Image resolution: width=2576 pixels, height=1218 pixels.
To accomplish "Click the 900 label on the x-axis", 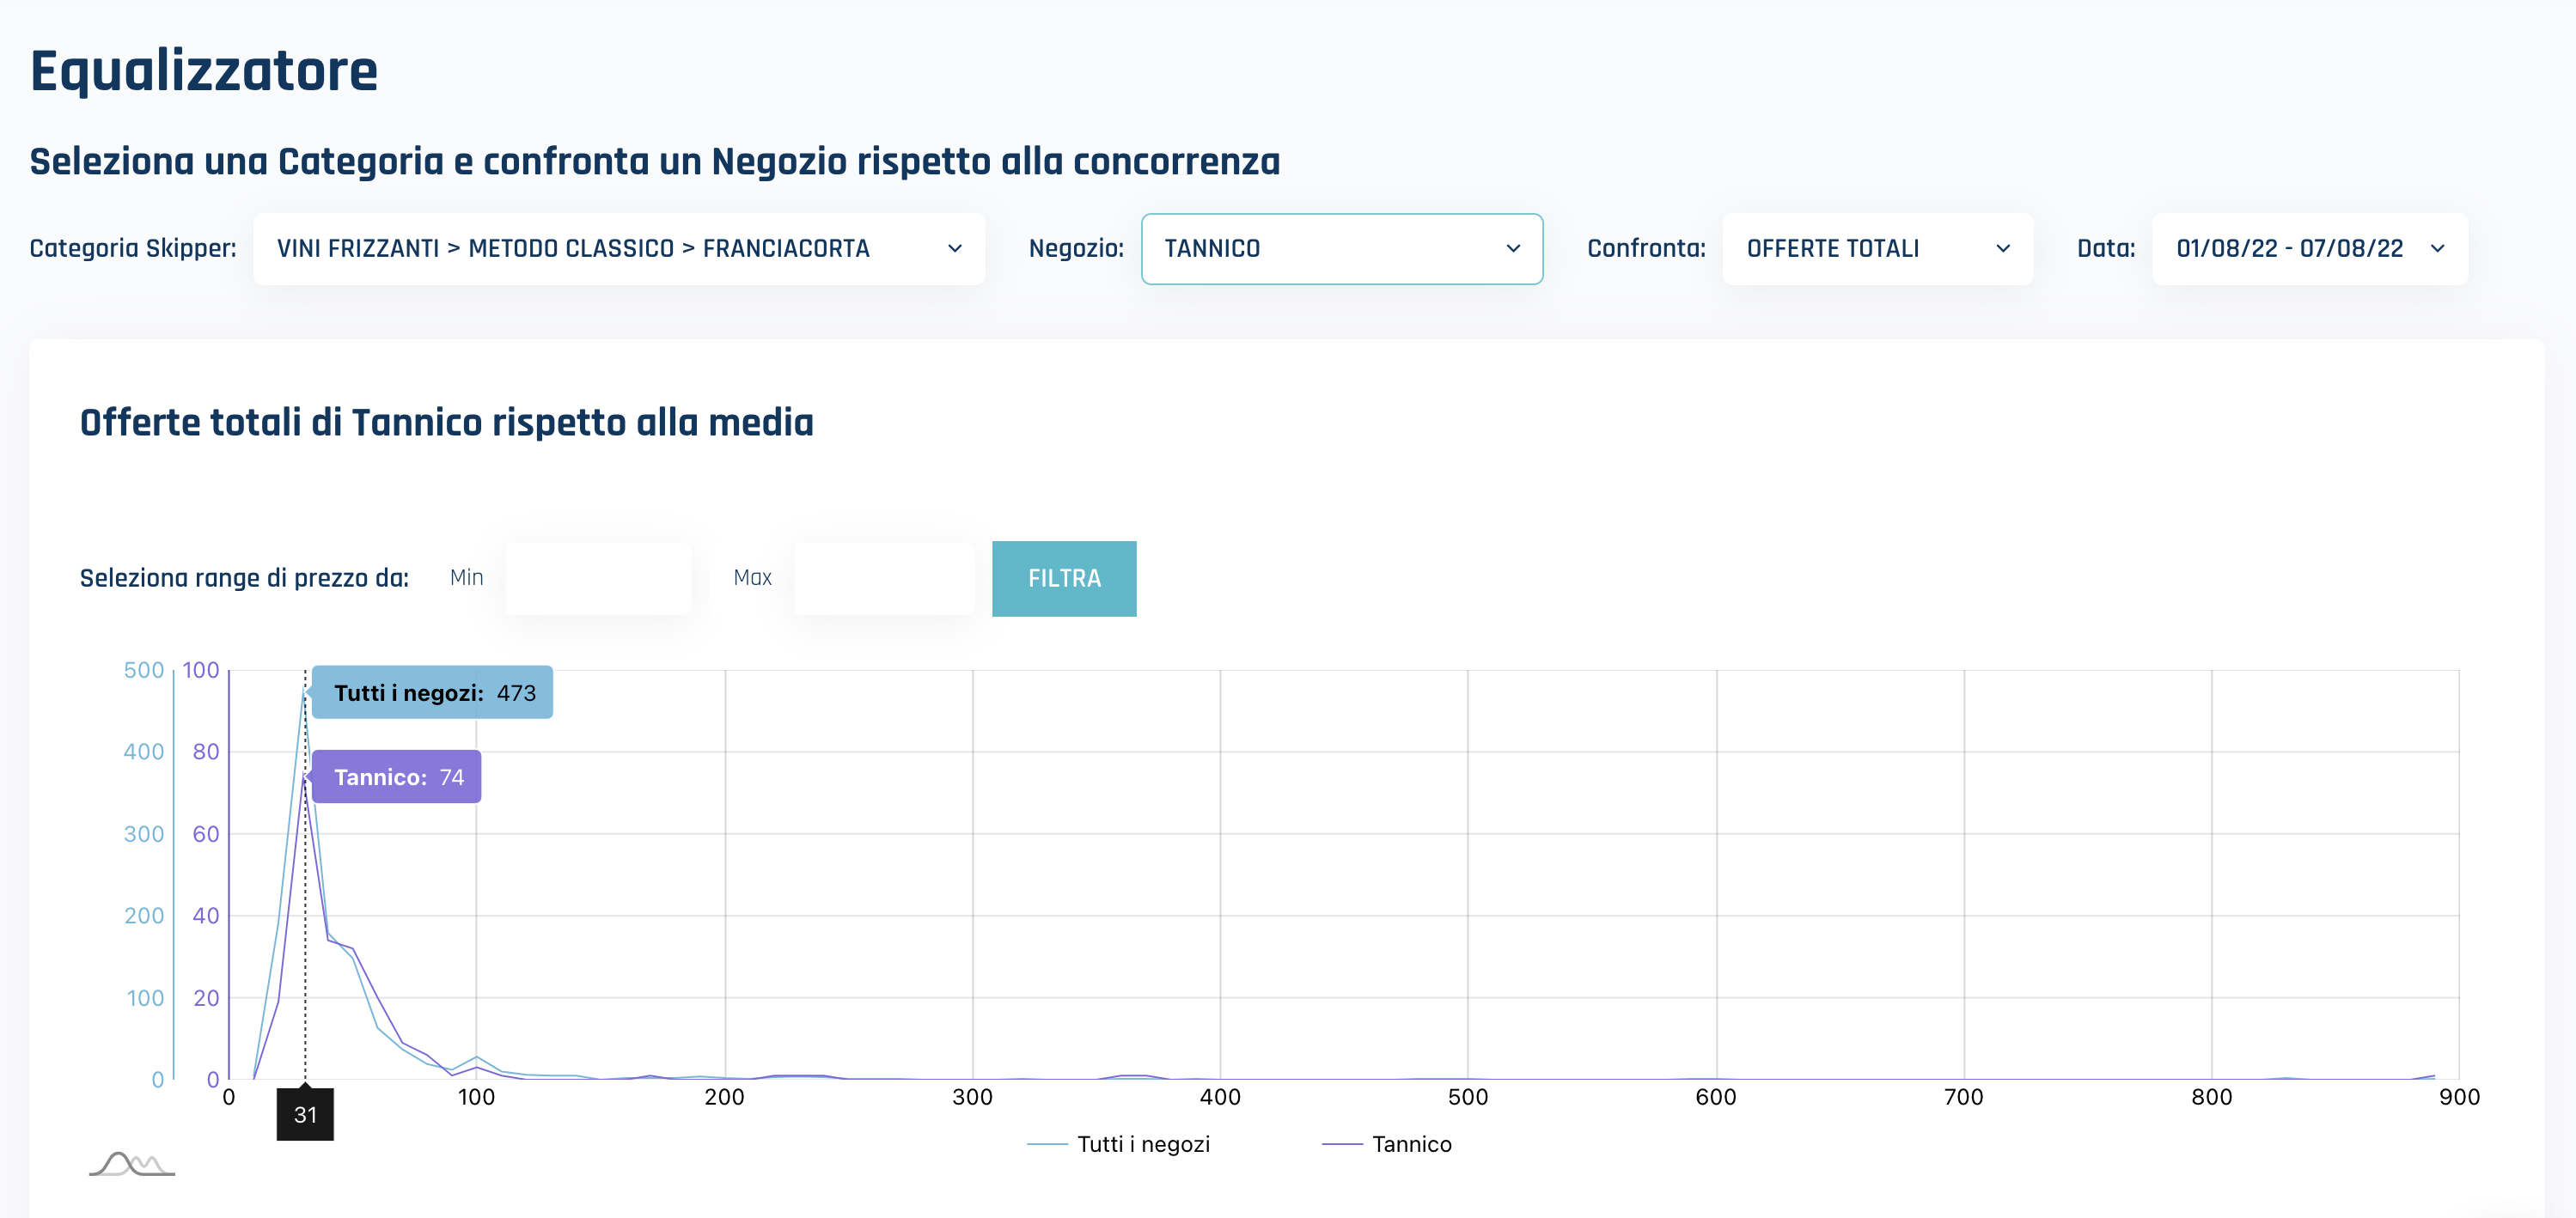I will coord(2461,1096).
